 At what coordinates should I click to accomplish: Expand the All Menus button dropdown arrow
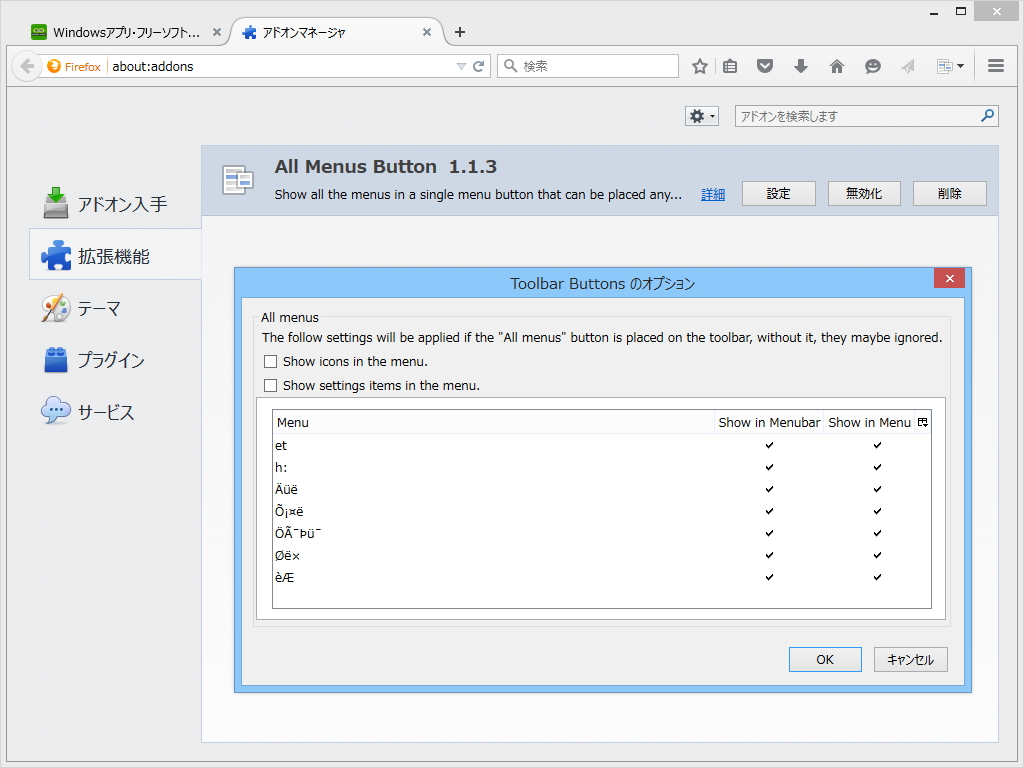point(961,66)
